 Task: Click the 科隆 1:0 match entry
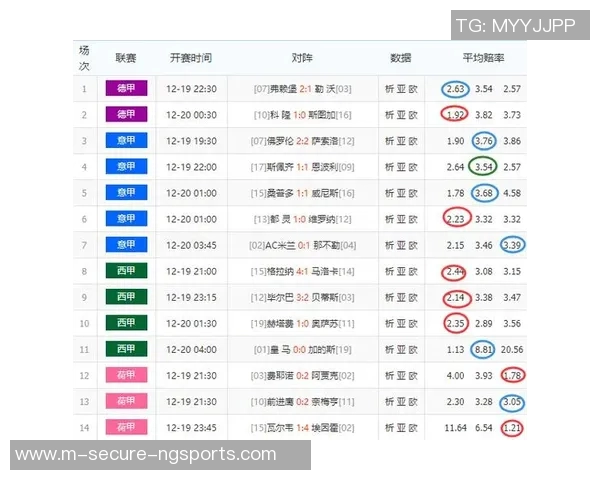point(302,115)
